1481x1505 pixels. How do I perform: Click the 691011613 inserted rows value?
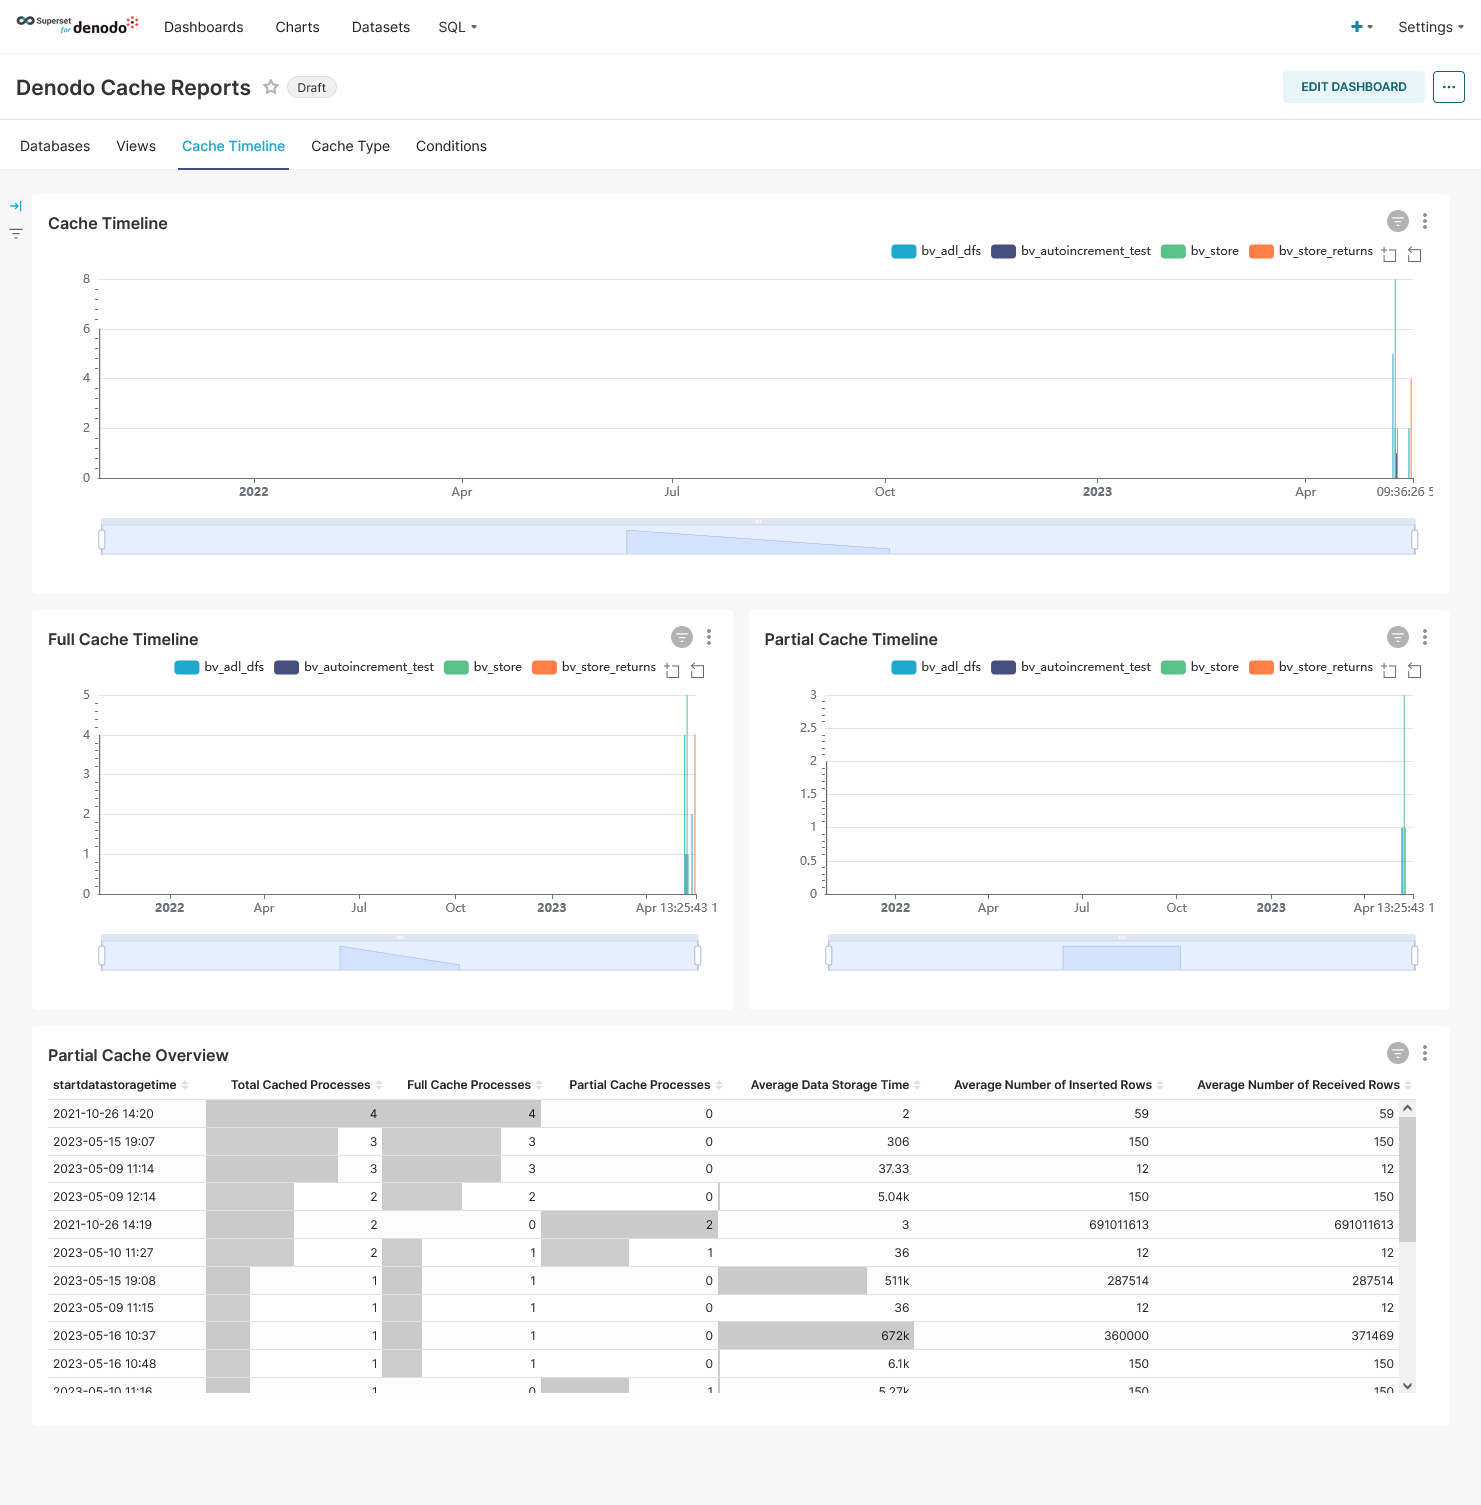click(1119, 1225)
